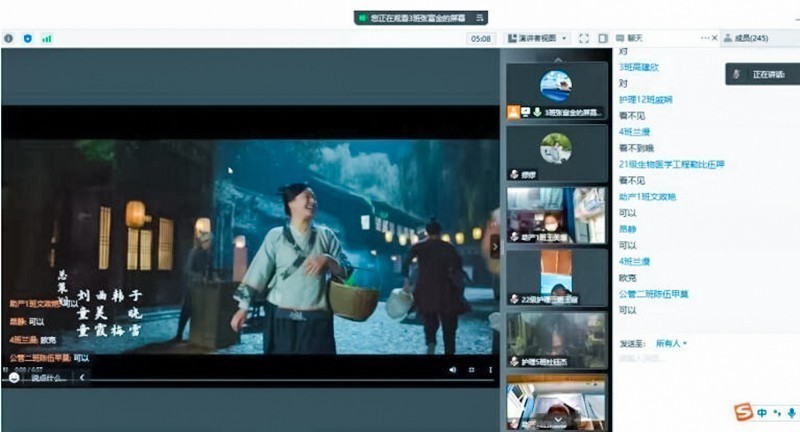This screenshot has width=800, height=432.
Task: Toggle the video player fullscreen icon
Action: click(471, 370)
